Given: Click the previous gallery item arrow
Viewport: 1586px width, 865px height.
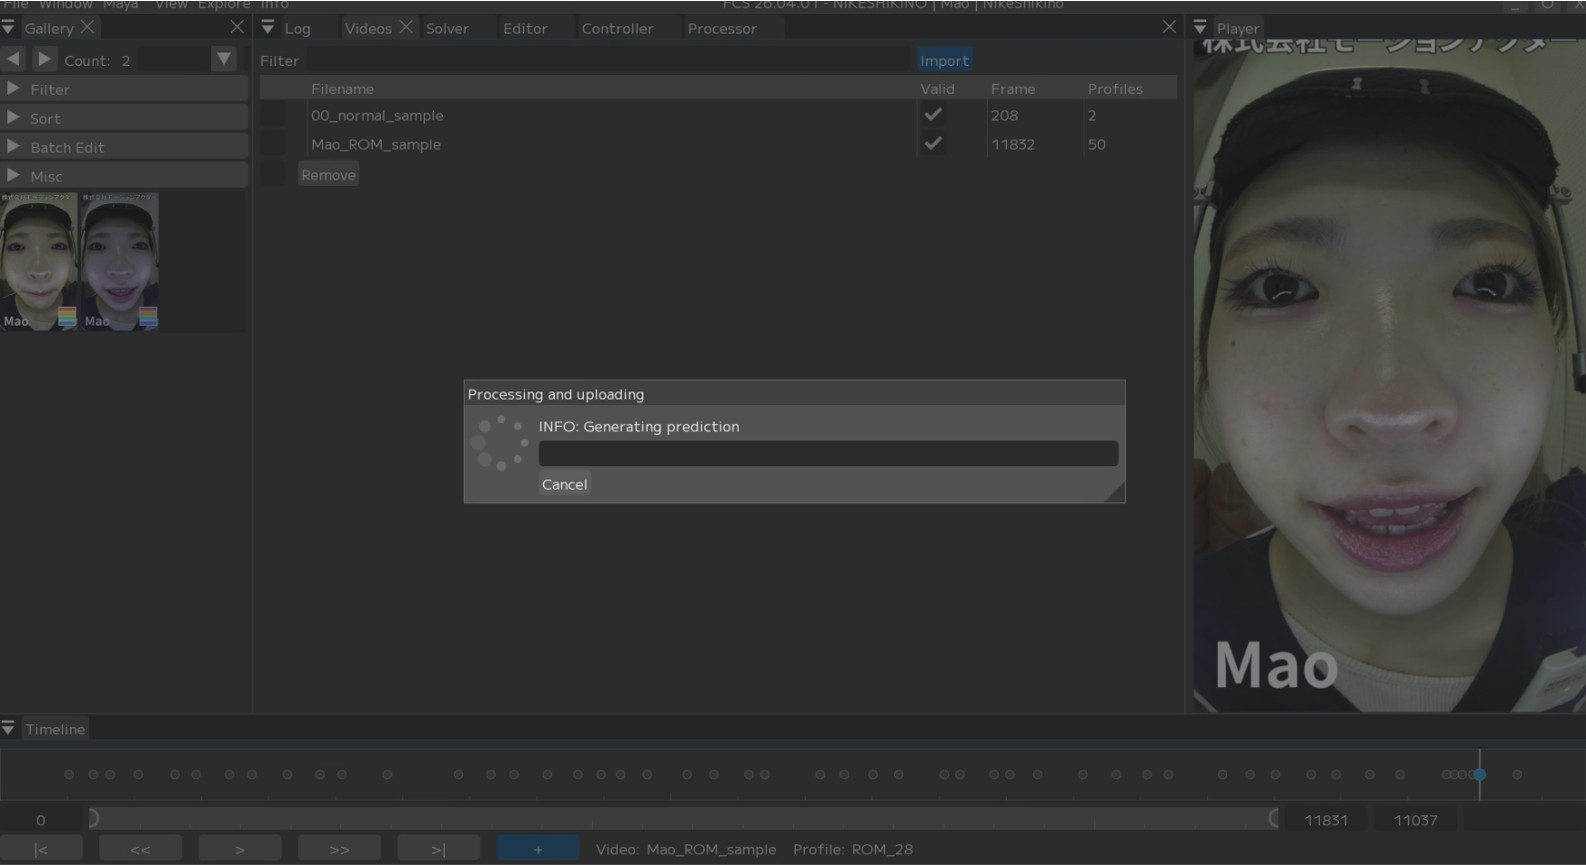Looking at the screenshot, I should tap(13, 60).
